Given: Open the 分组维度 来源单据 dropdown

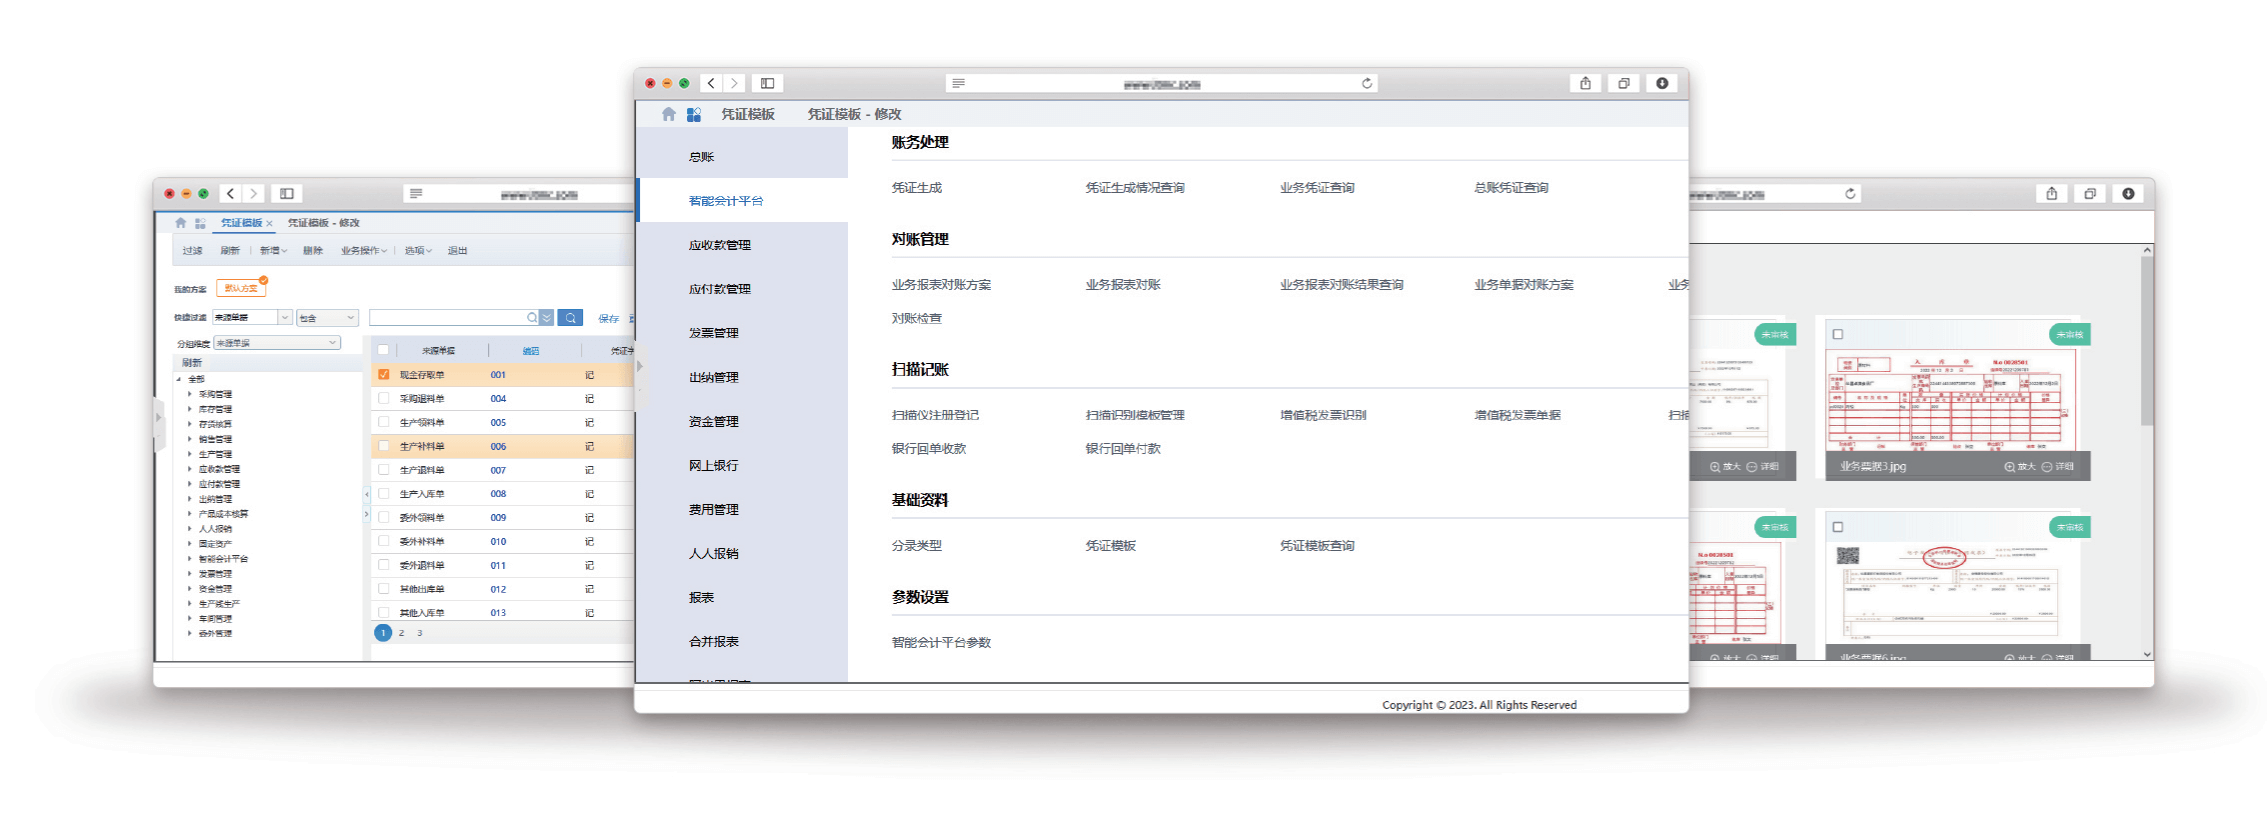Looking at the screenshot, I should point(277,343).
